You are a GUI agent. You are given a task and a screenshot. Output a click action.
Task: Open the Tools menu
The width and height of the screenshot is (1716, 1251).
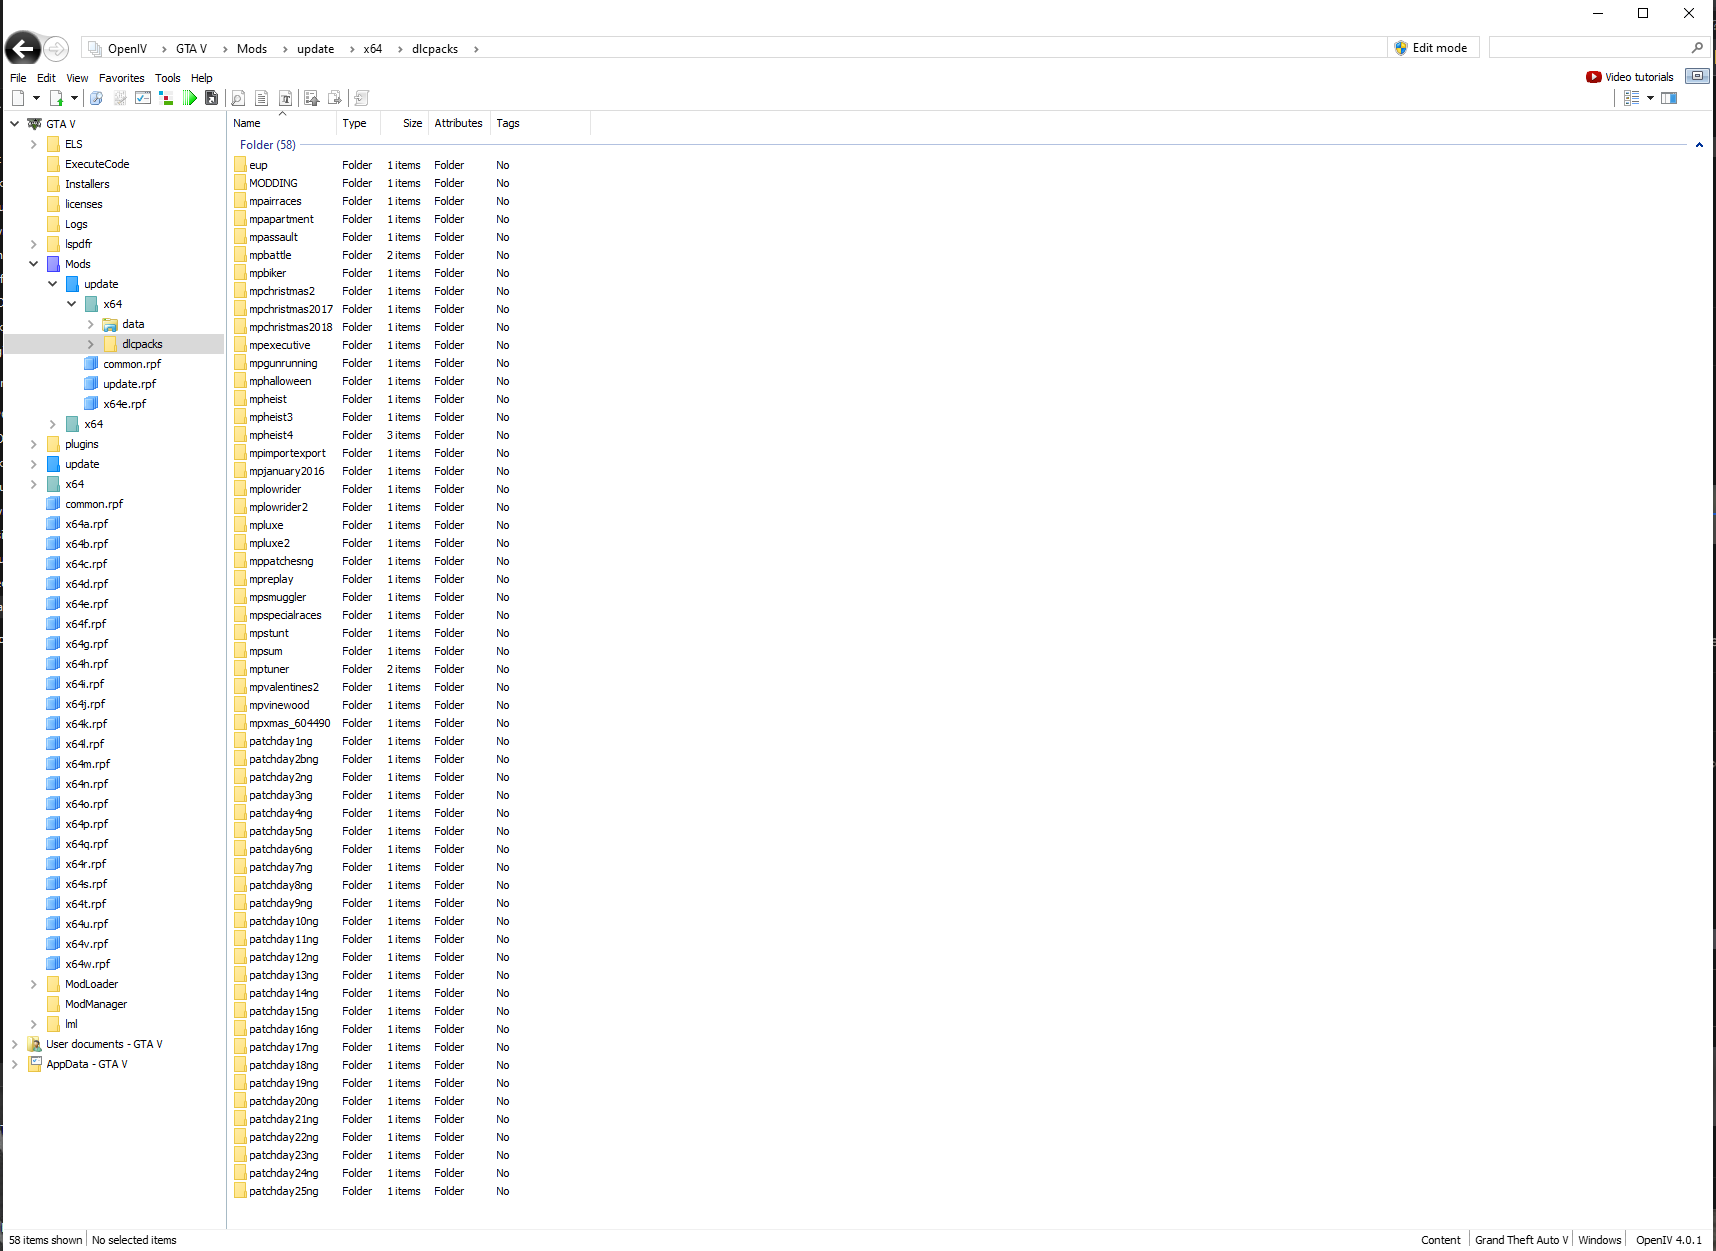[167, 78]
